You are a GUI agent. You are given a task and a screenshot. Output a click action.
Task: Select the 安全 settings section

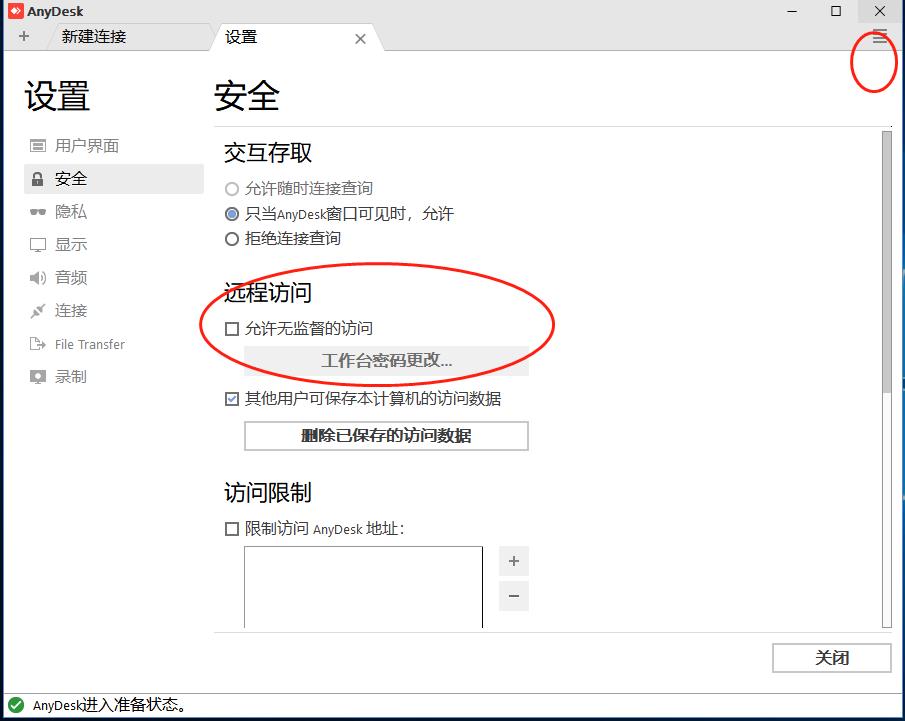(114, 178)
